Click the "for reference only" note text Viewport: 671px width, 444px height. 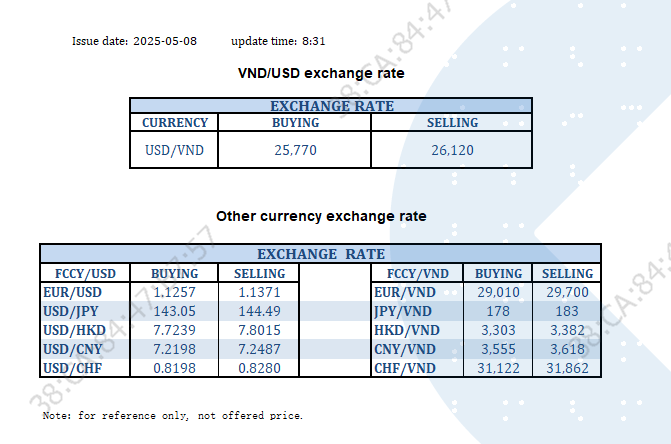click(x=172, y=415)
